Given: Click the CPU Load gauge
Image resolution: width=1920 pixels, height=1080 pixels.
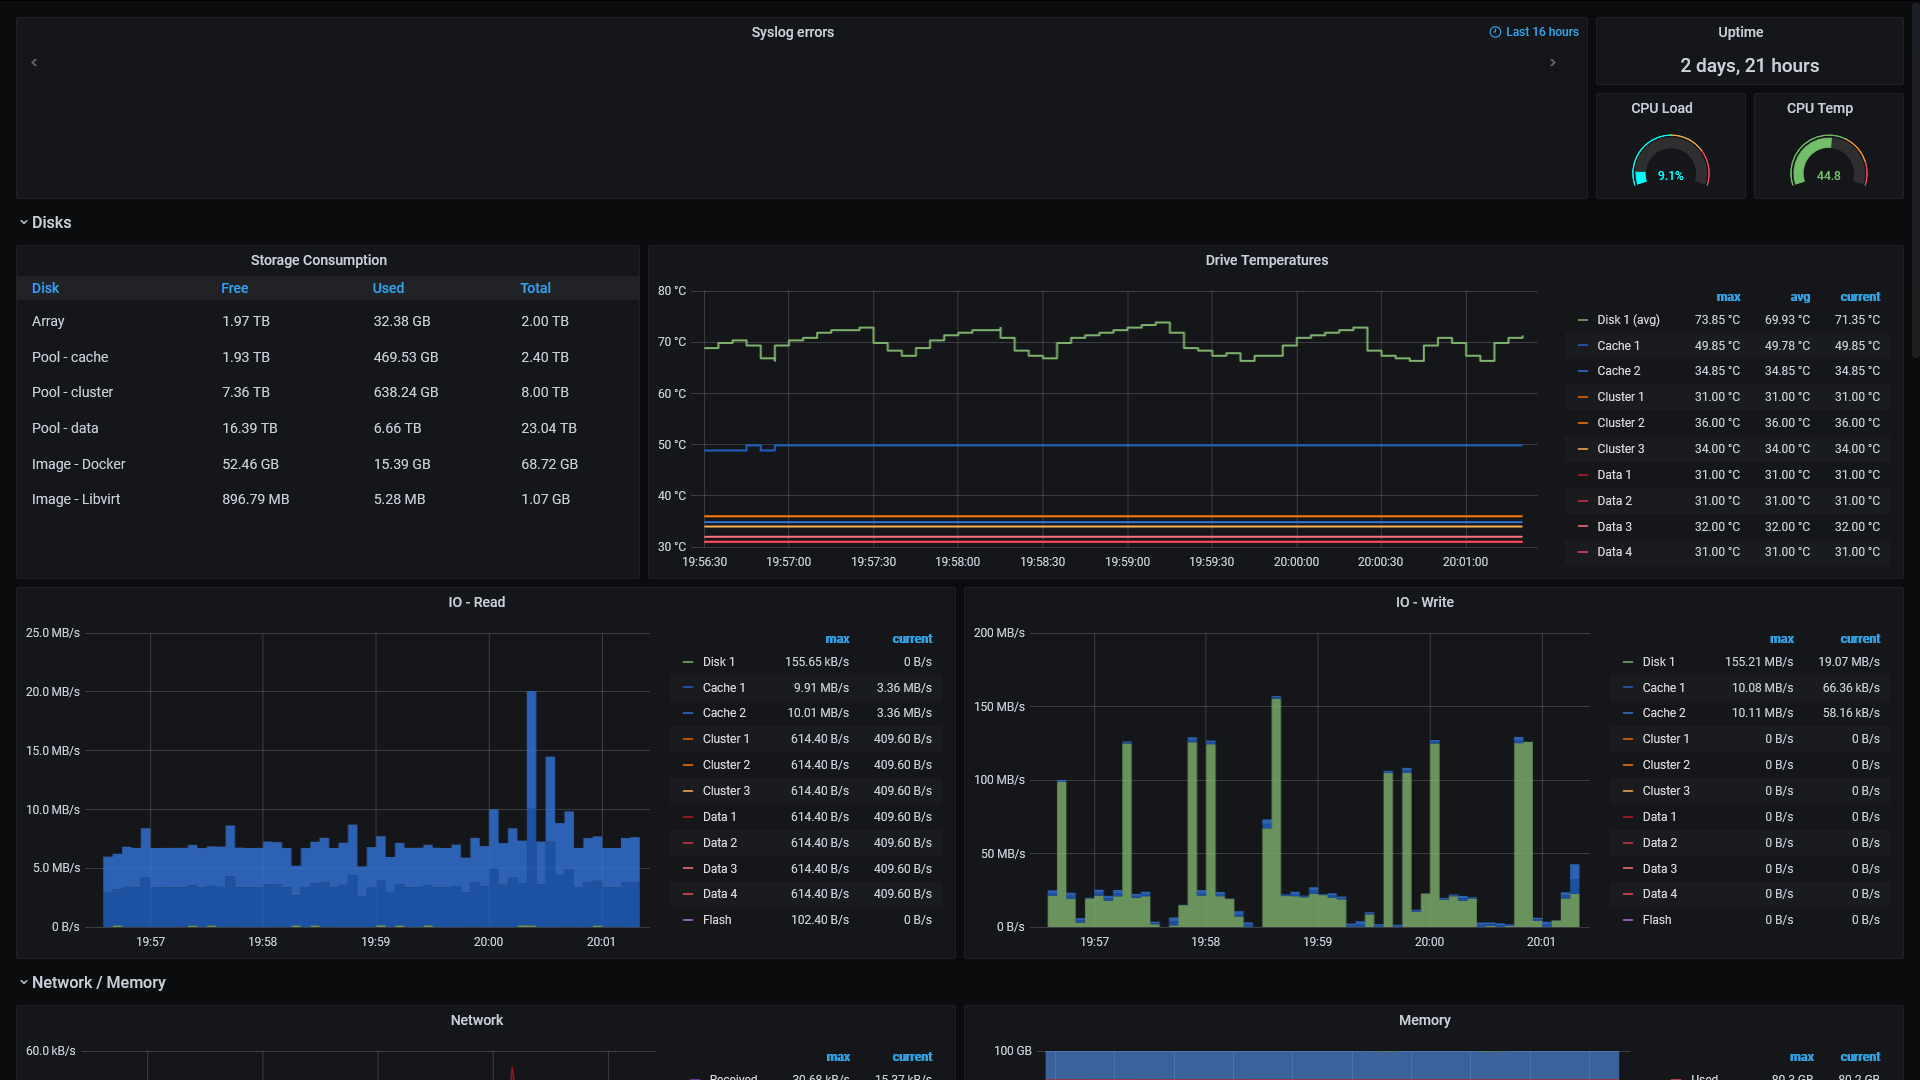Looking at the screenshot, I should point(1670,162).
